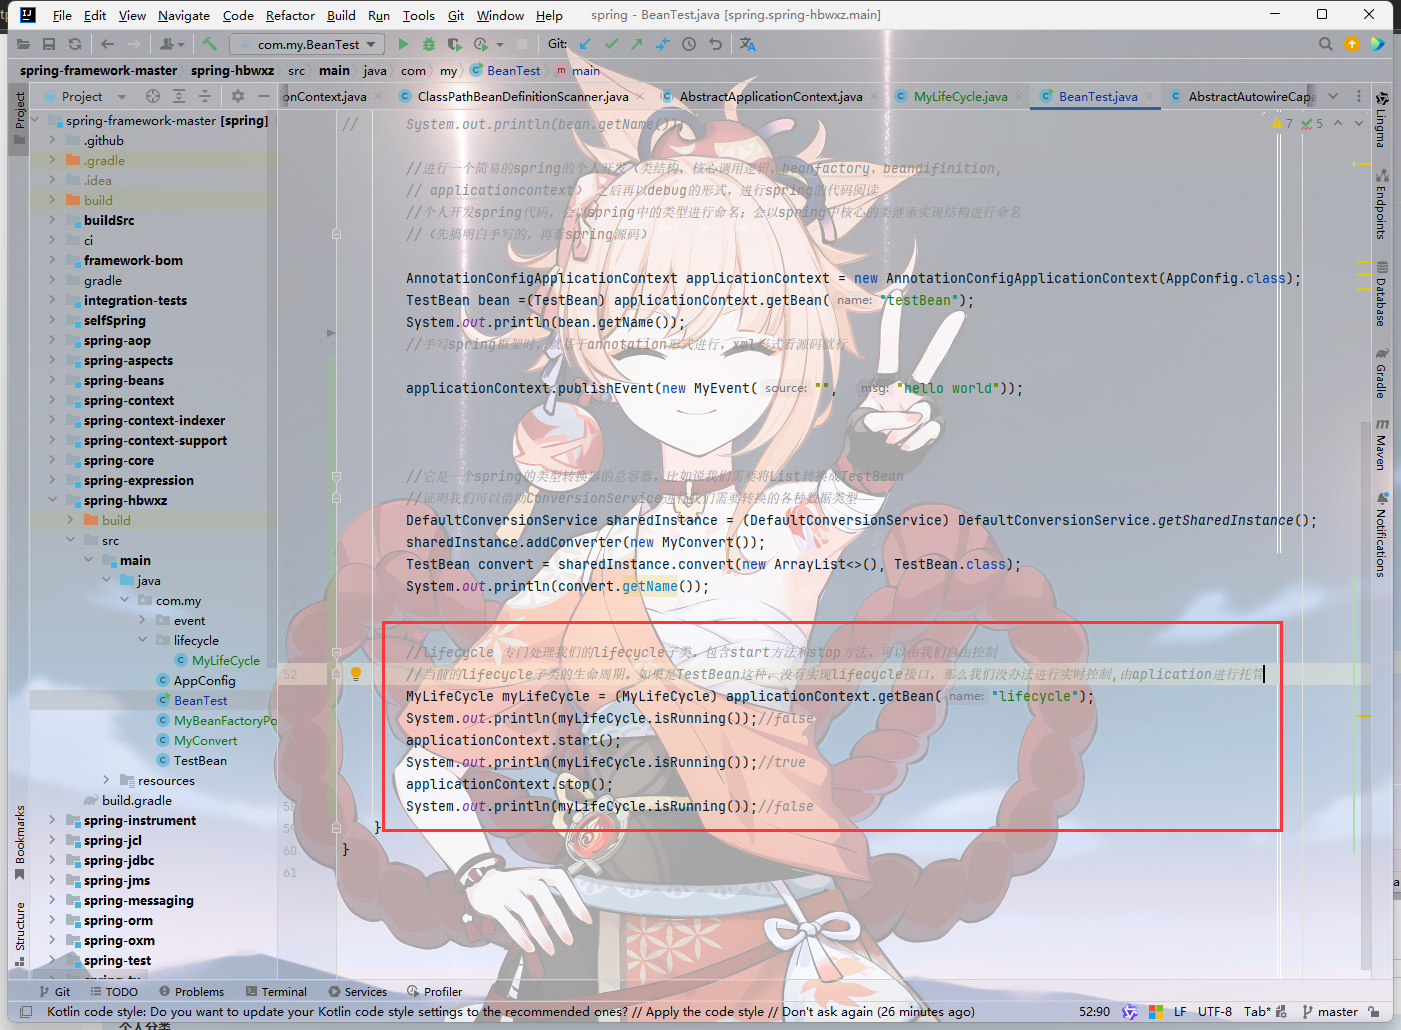Screen dimensions: 1401x1030
Task: Collapse all in Project panel
Action: [205, 96]
